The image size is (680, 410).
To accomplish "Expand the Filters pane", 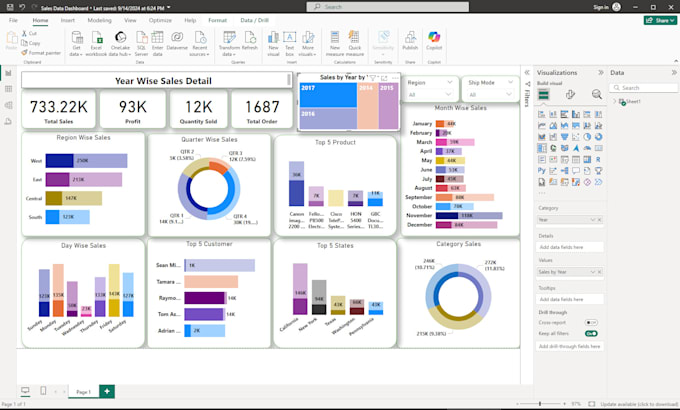I will click(x=527, y=73).
